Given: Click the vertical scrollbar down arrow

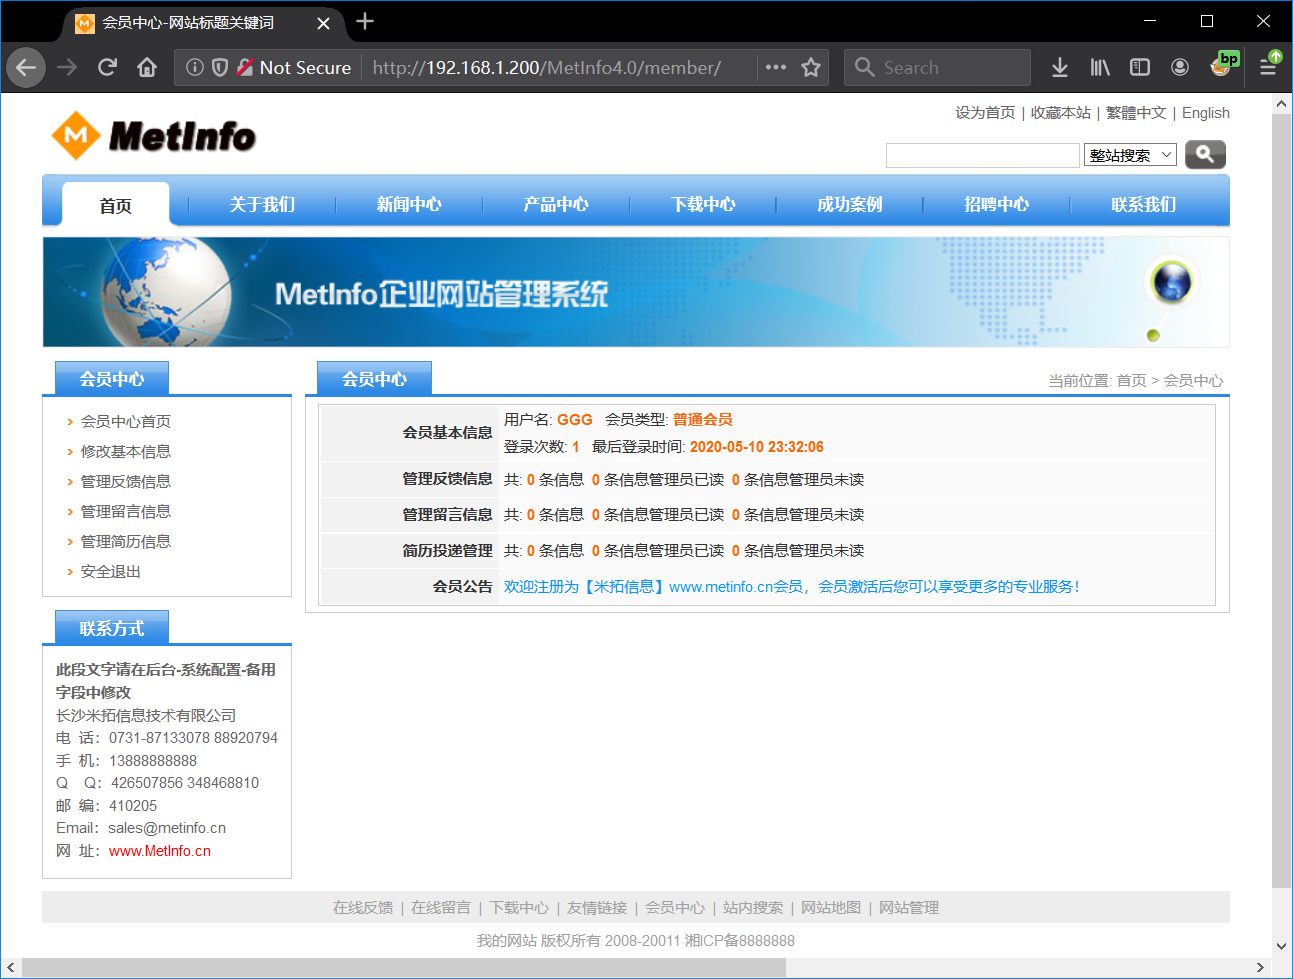Looking at the screenshot, I should (x=1281, y=946).
